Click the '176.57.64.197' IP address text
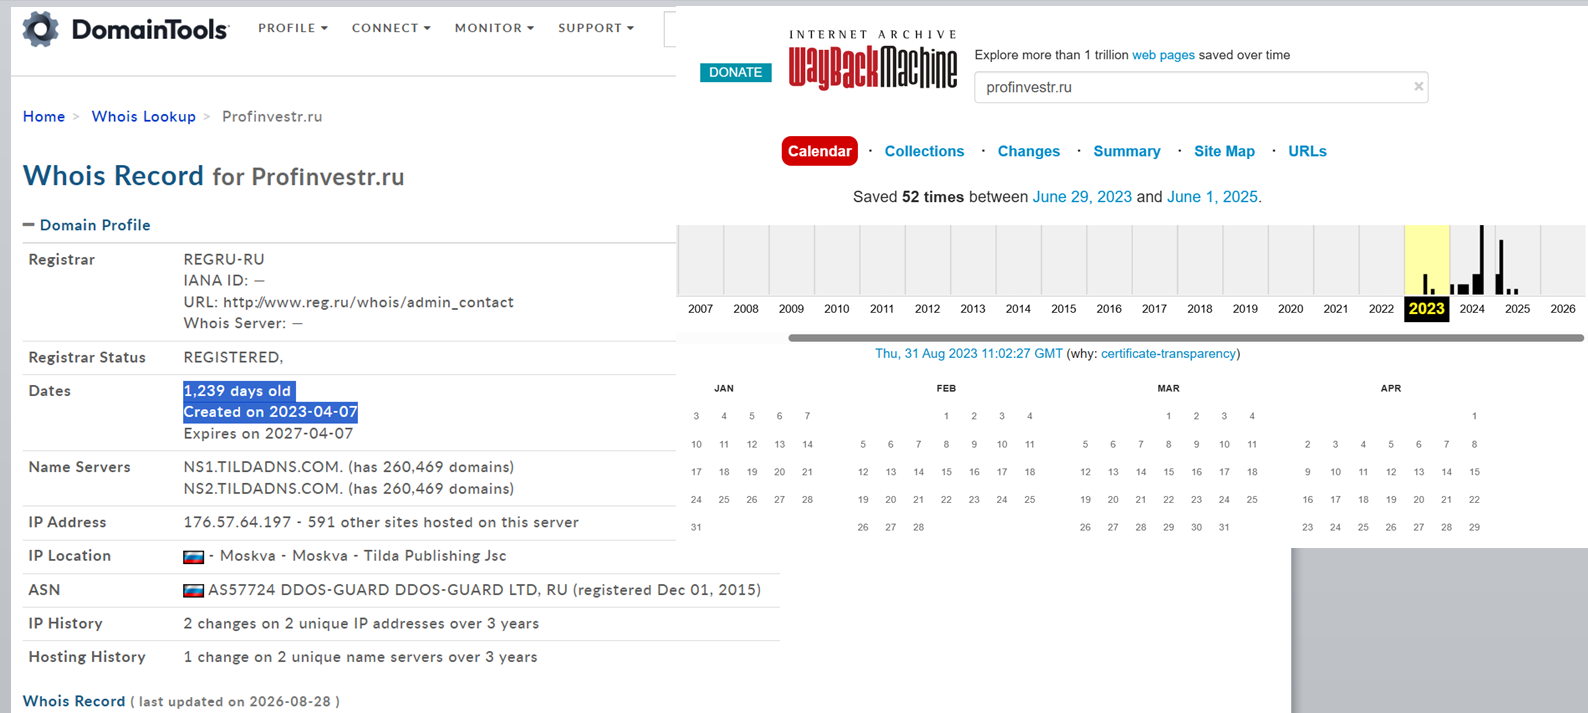 pos(237,522)
